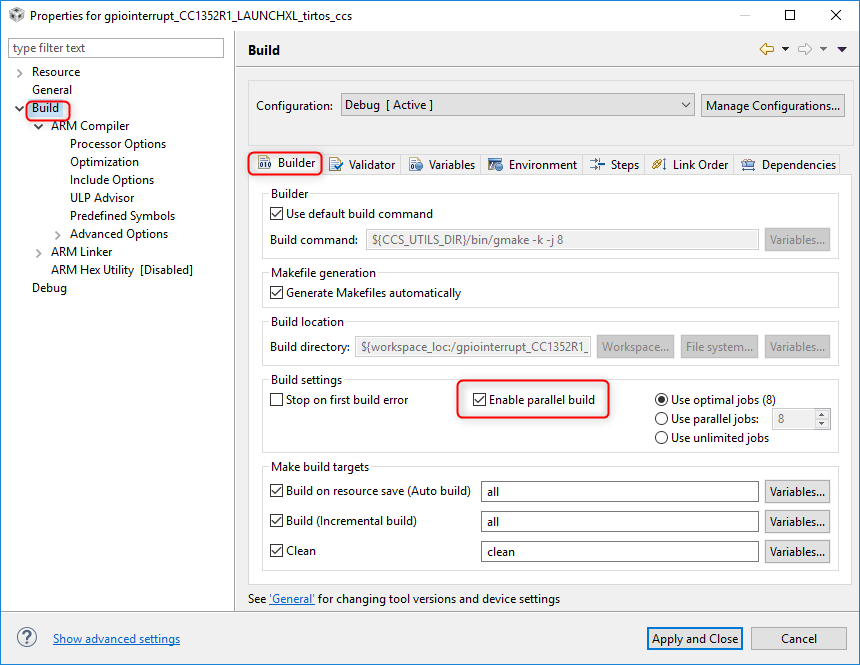Screen dimensions: 860x665
Task: Click Variables button for Auto build
Action: (x=797, y=491)
